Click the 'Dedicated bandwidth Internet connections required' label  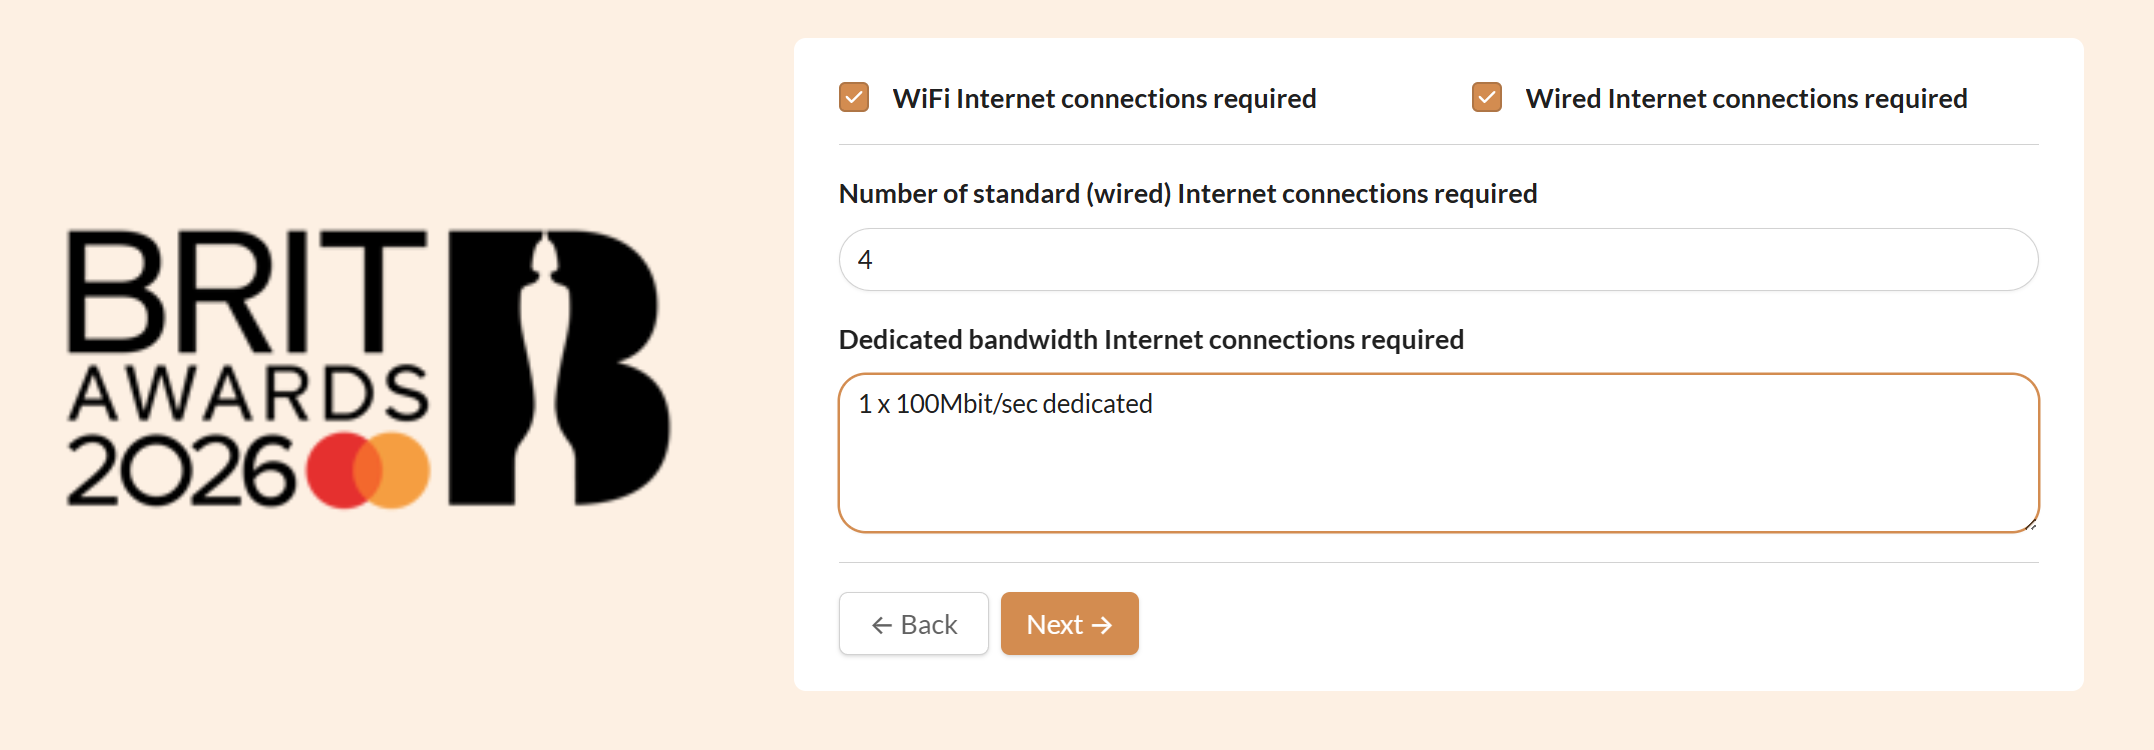tap(1150, 339)
